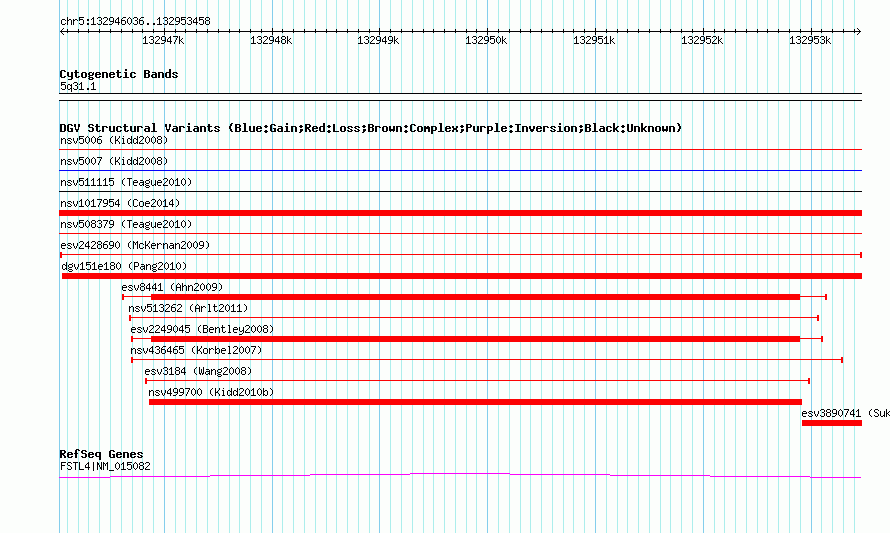The width and height of the screenshot is (890, 533).
Task: Open variant esv2249045 (Bentley2008) label
Action: pos(202,329)
